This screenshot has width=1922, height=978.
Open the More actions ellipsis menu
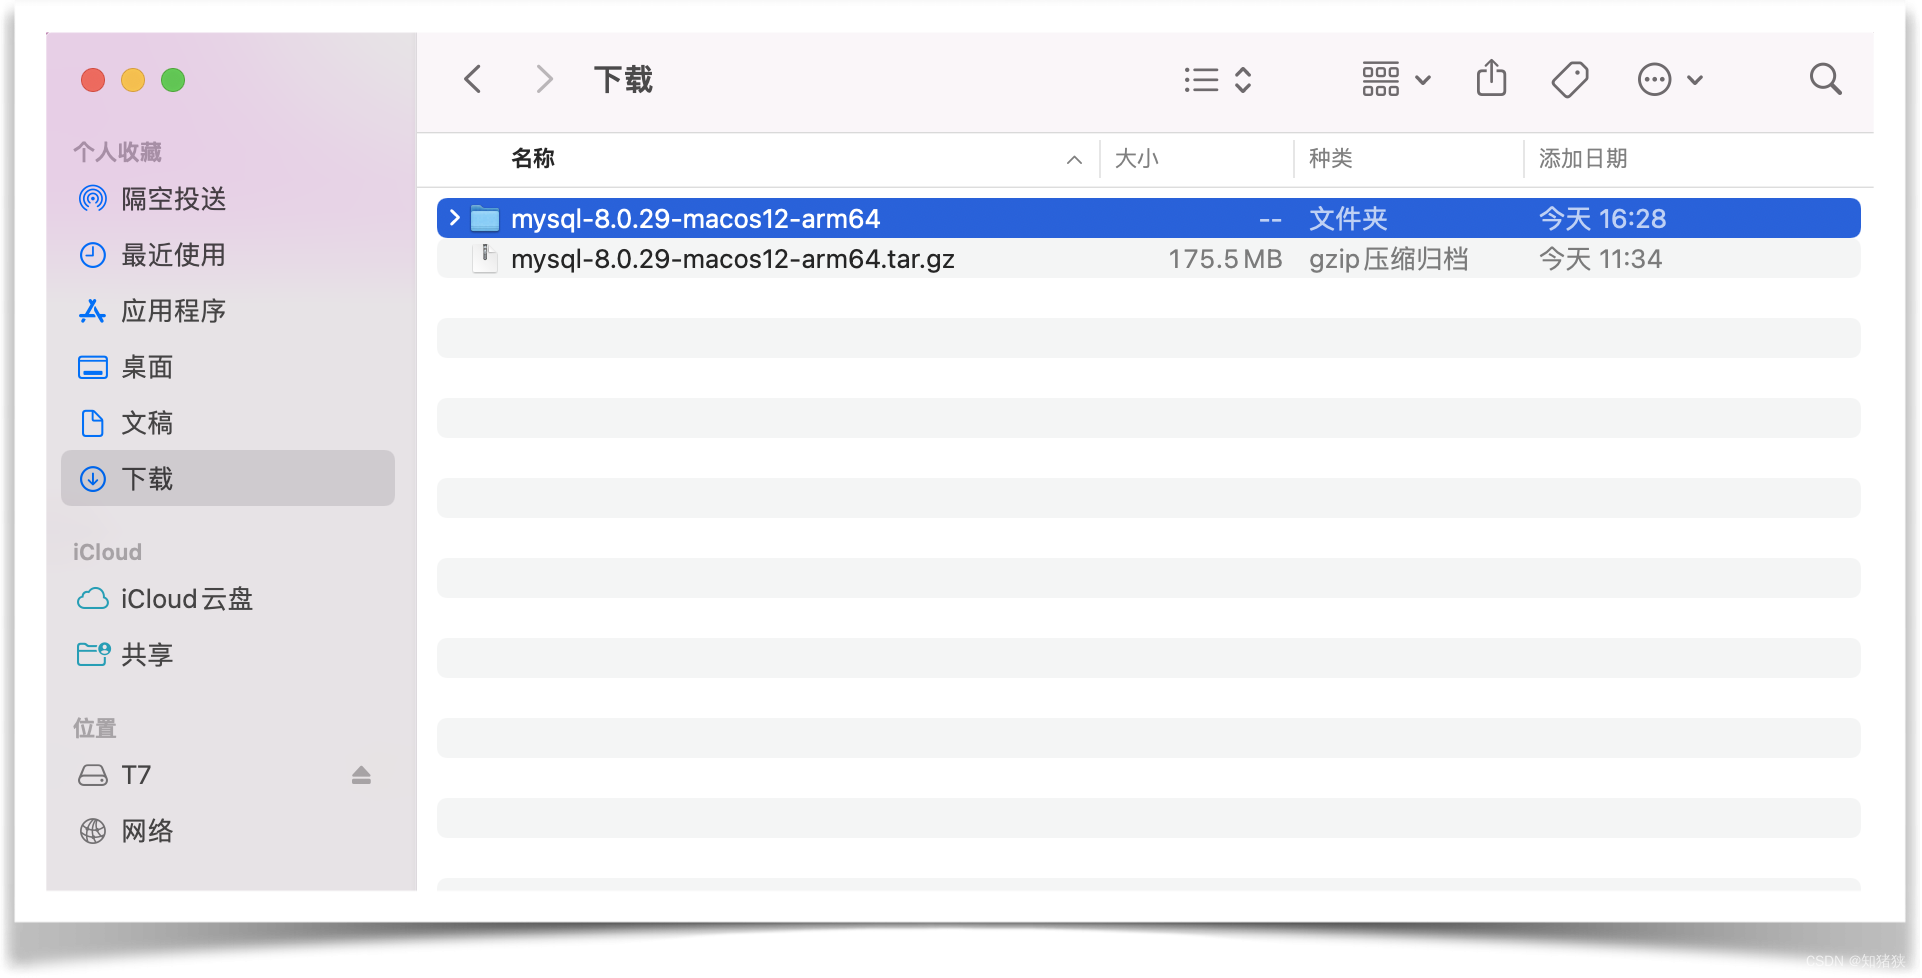tap(1669, 80)
